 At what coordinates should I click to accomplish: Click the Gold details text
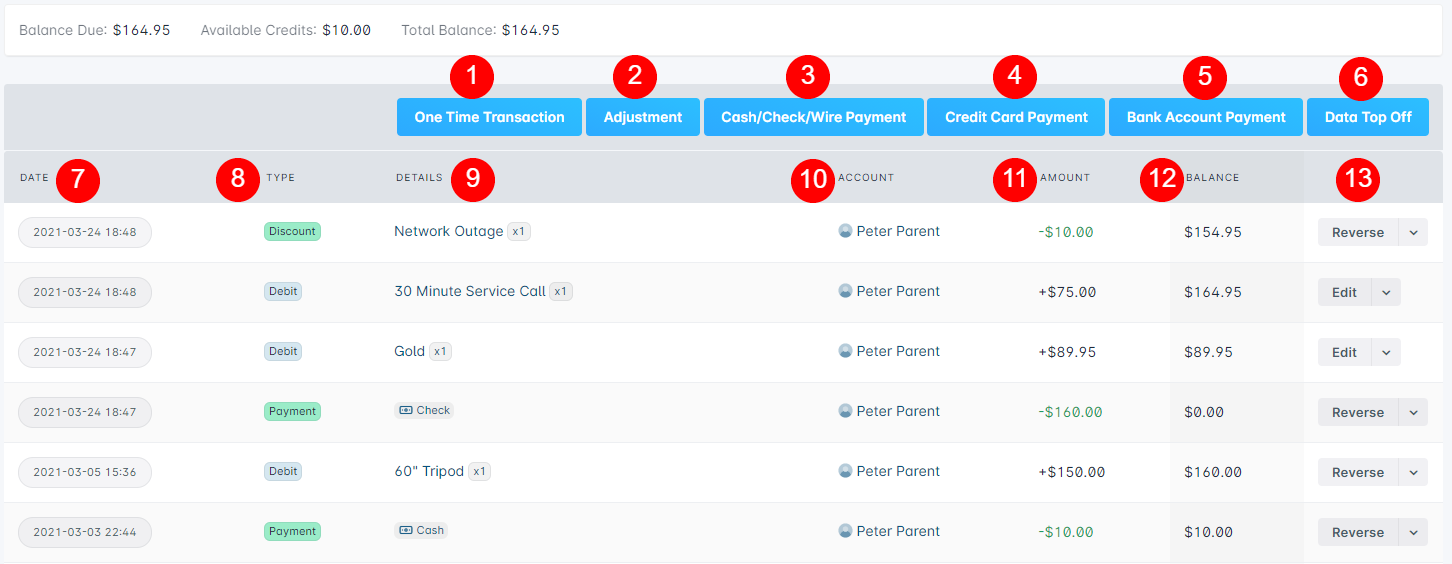point(410,351)
